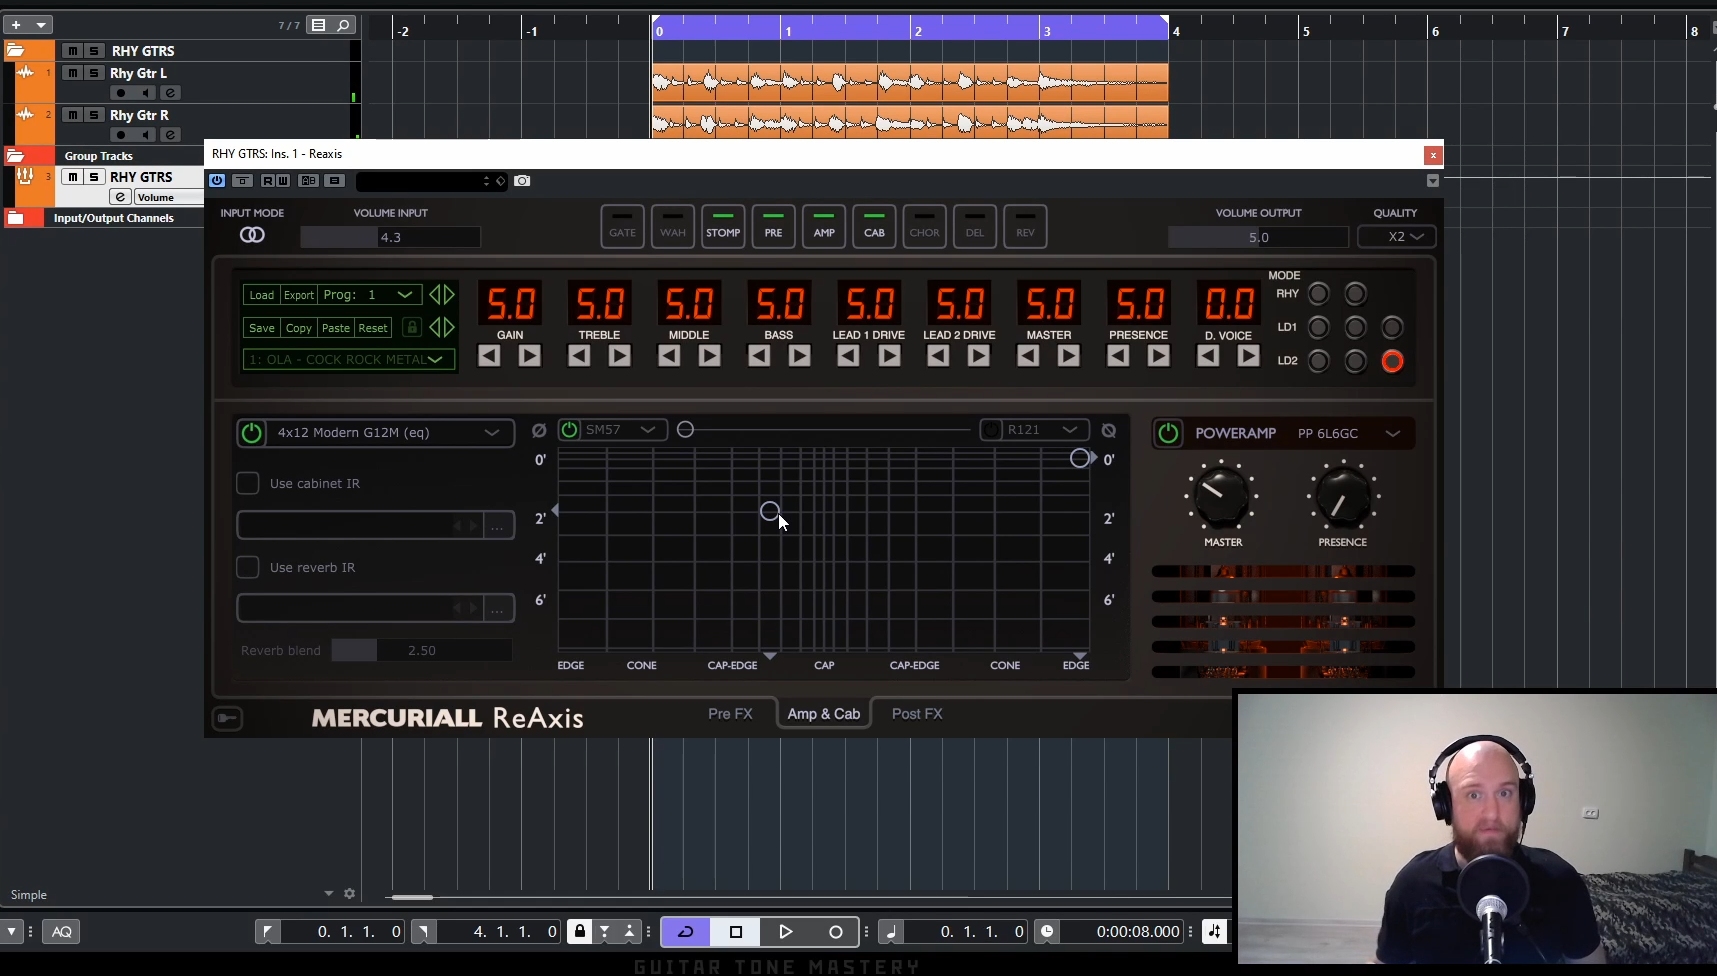This screenshot has width=1717, height=976.
Task: Click Save in the preset panel
Action: pyautogui.click(x=262, y=328)
